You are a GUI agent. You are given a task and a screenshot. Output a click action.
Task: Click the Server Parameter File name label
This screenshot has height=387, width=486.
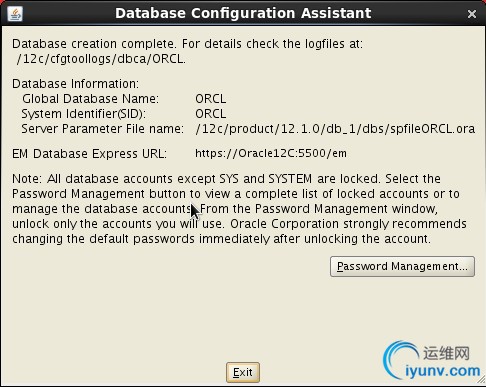click(102, 129)
